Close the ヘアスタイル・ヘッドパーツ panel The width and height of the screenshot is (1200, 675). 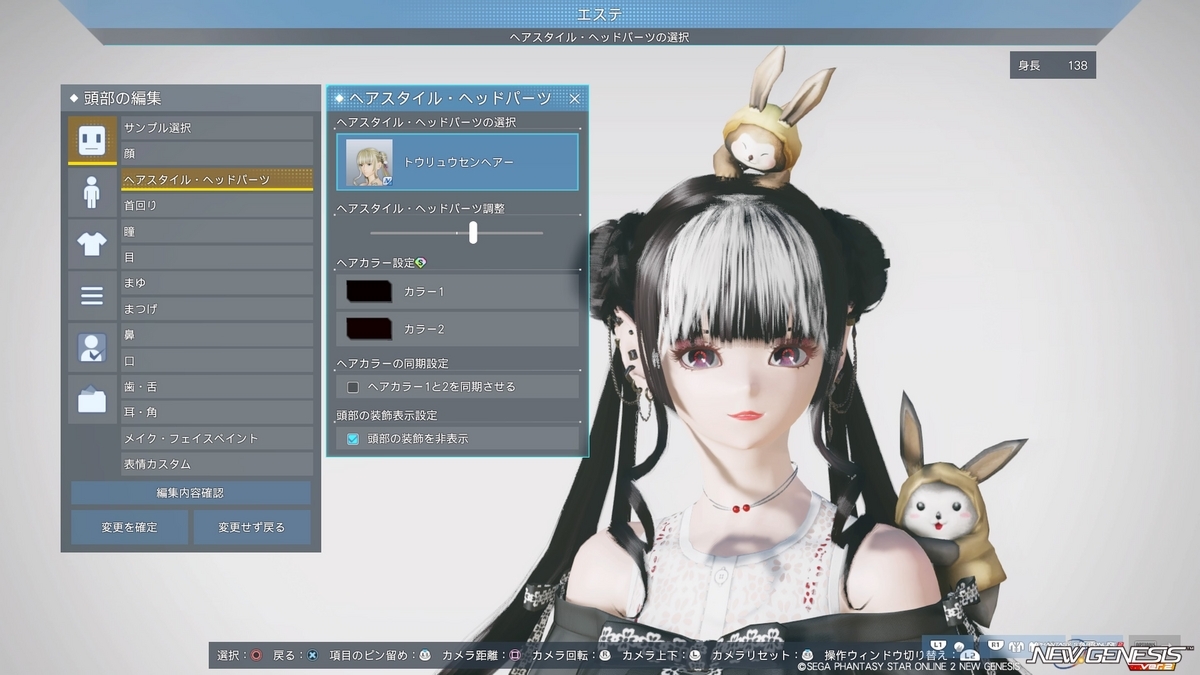[575, 98]
